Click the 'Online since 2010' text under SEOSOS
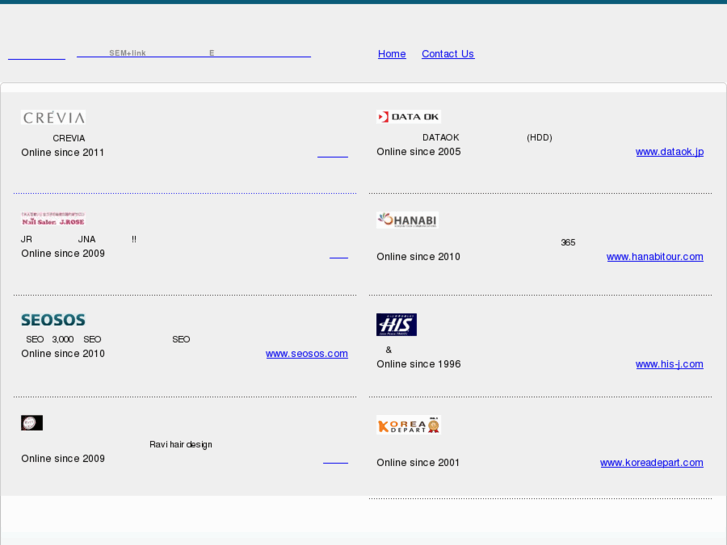 (x=63, y=353)
